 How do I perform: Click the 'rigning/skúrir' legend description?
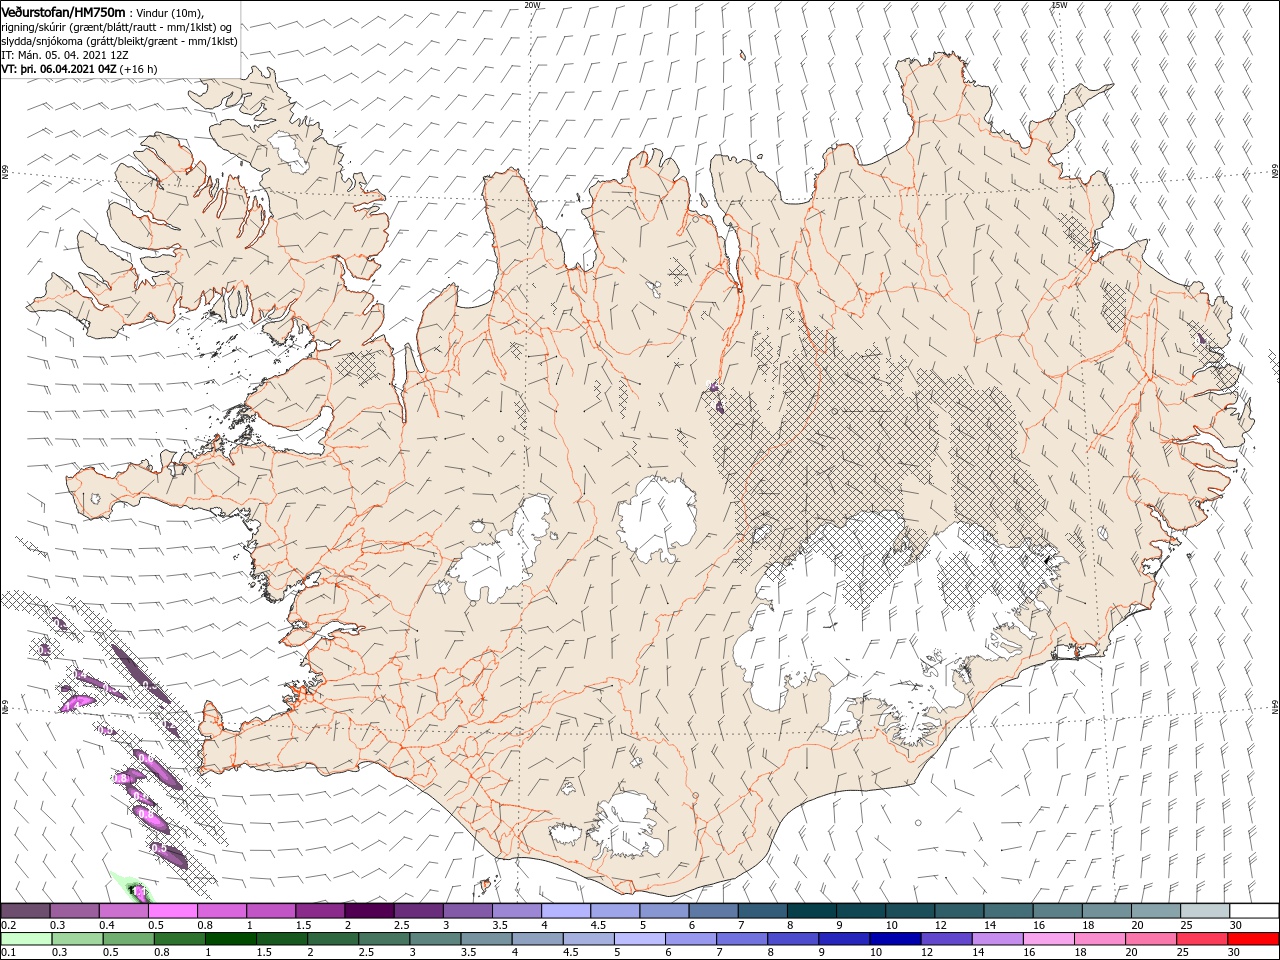36,27
